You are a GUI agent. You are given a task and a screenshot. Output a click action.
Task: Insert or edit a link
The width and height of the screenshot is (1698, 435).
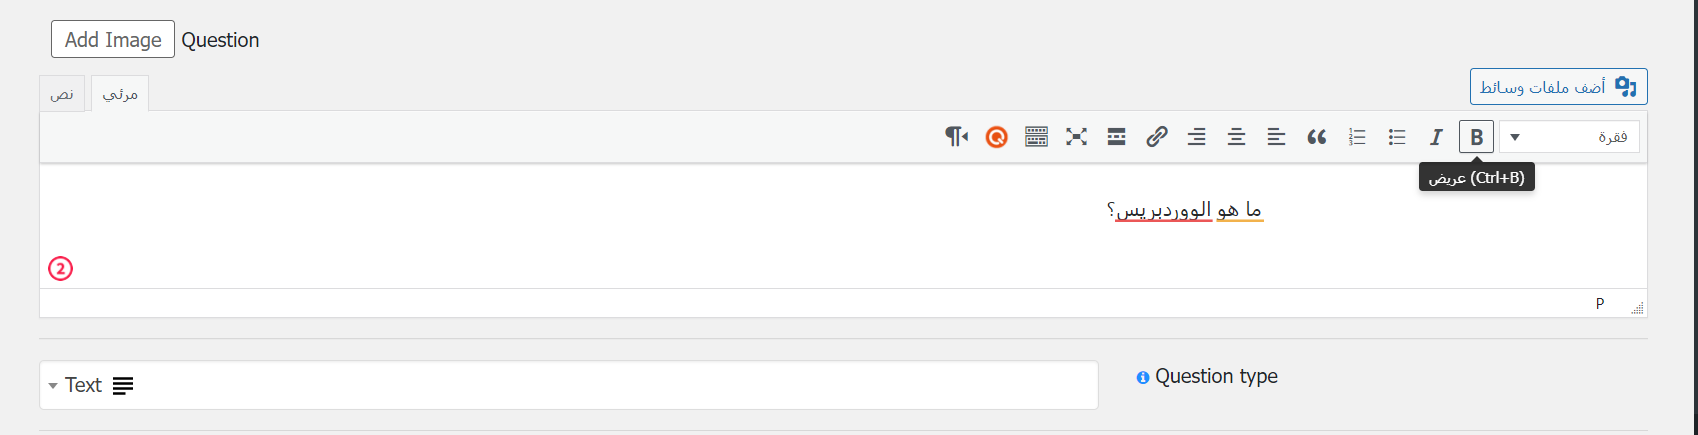click(1157, 137)
